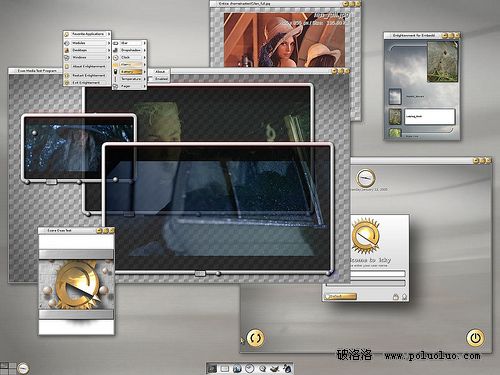The height and width of the screenshot is (375, 500).
Task: Click the gold clock in the login window
Action: [366, 178]
